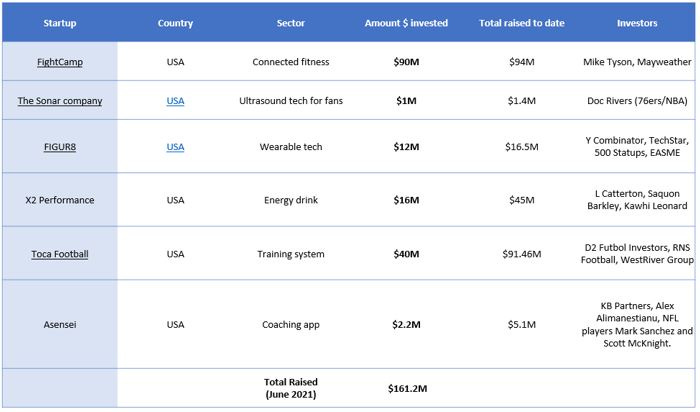Click the $91.46M total raised value

click(x=522, y=254)
